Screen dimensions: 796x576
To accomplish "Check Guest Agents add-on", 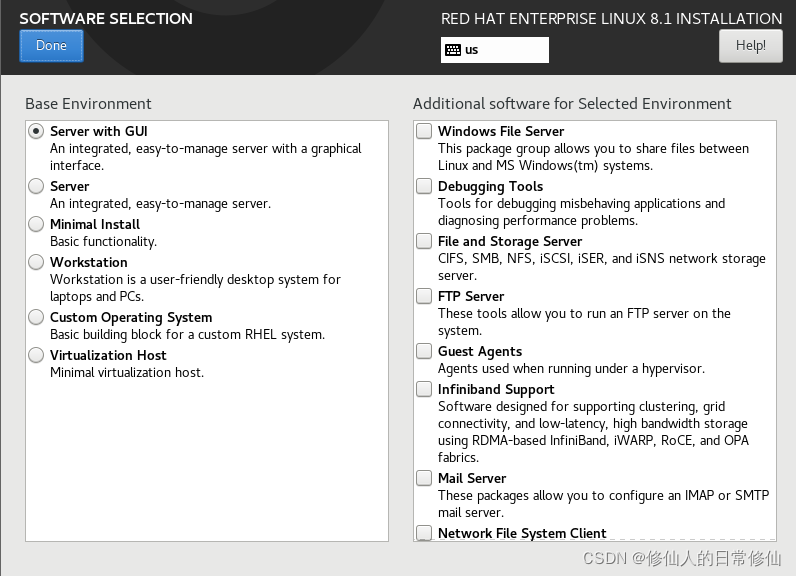I will coord(424,351).
